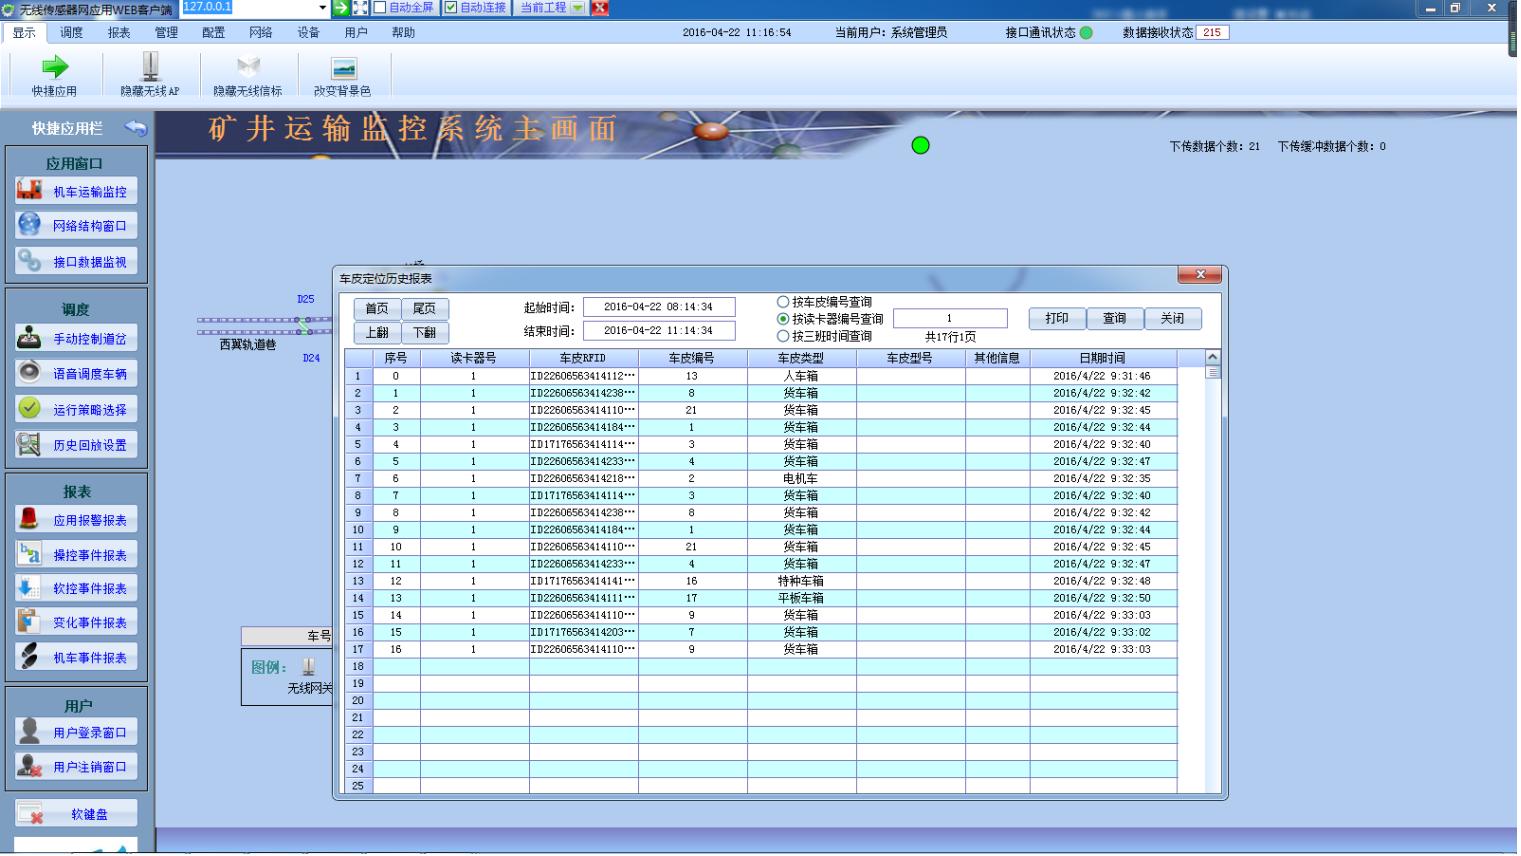Select the 按车皮编号查询 radio option
Viewport: 1521px width, 856px height.
(783, 302)
